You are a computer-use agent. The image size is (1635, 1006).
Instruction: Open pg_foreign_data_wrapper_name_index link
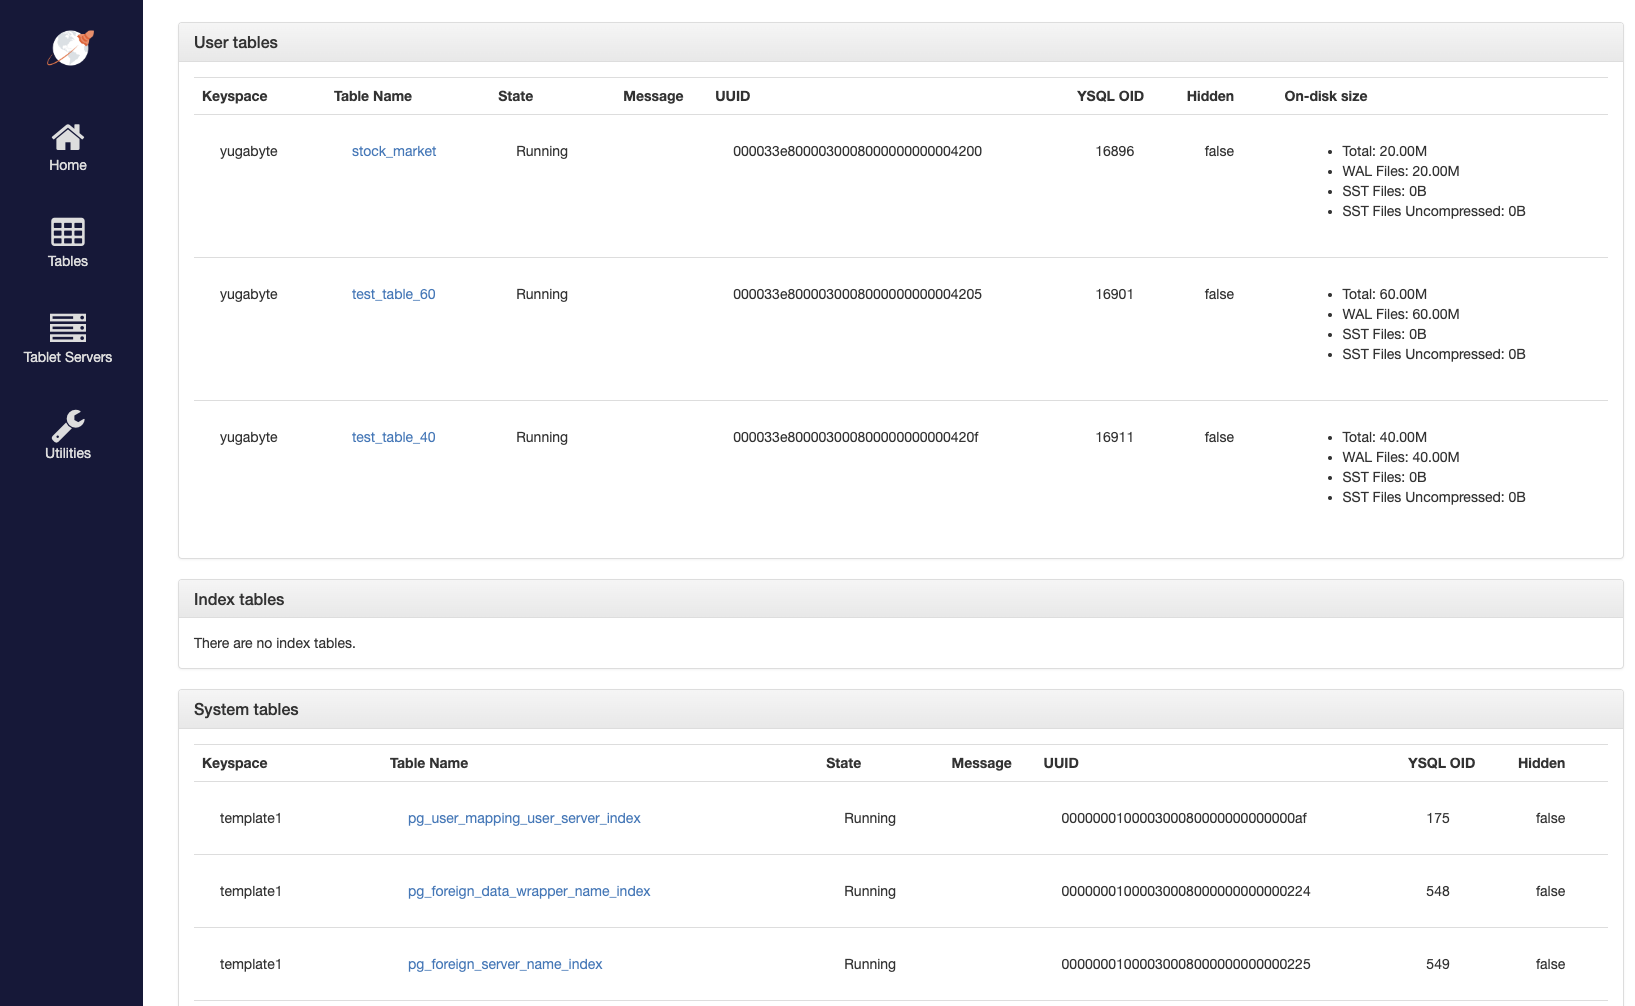click(529, 892)
